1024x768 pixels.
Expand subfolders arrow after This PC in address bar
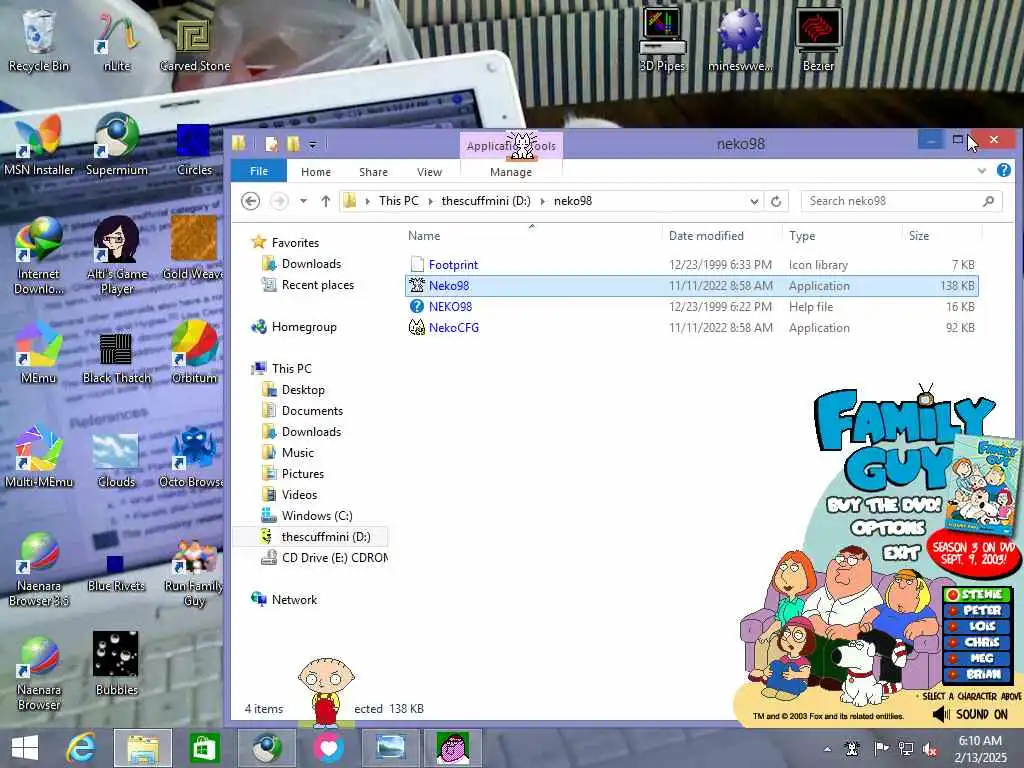pyautogui.click(x=430, y=201)
